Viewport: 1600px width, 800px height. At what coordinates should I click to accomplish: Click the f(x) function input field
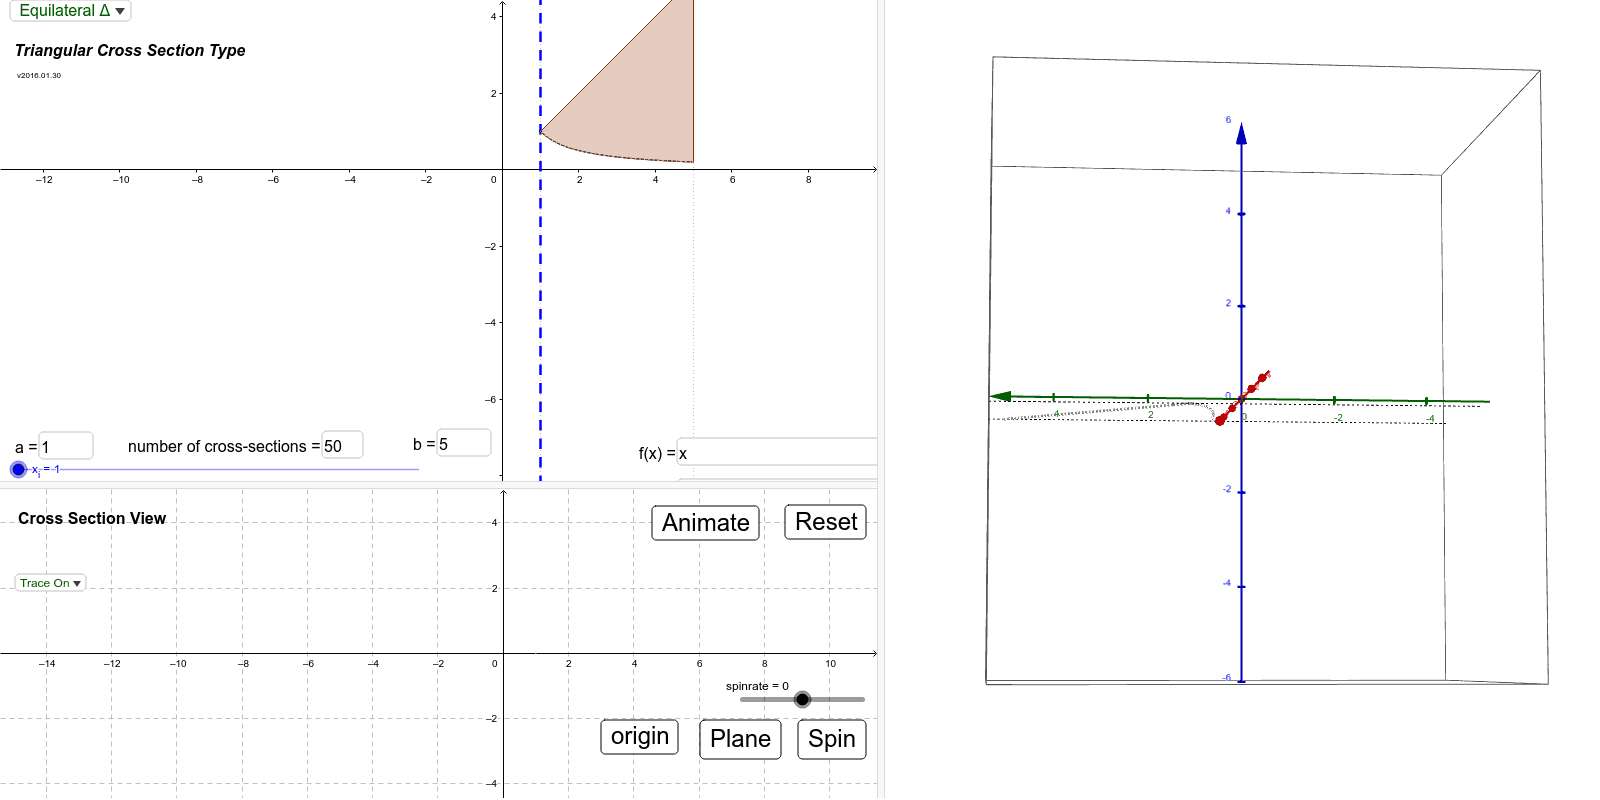pyautogui.click(x=777, y=452)
